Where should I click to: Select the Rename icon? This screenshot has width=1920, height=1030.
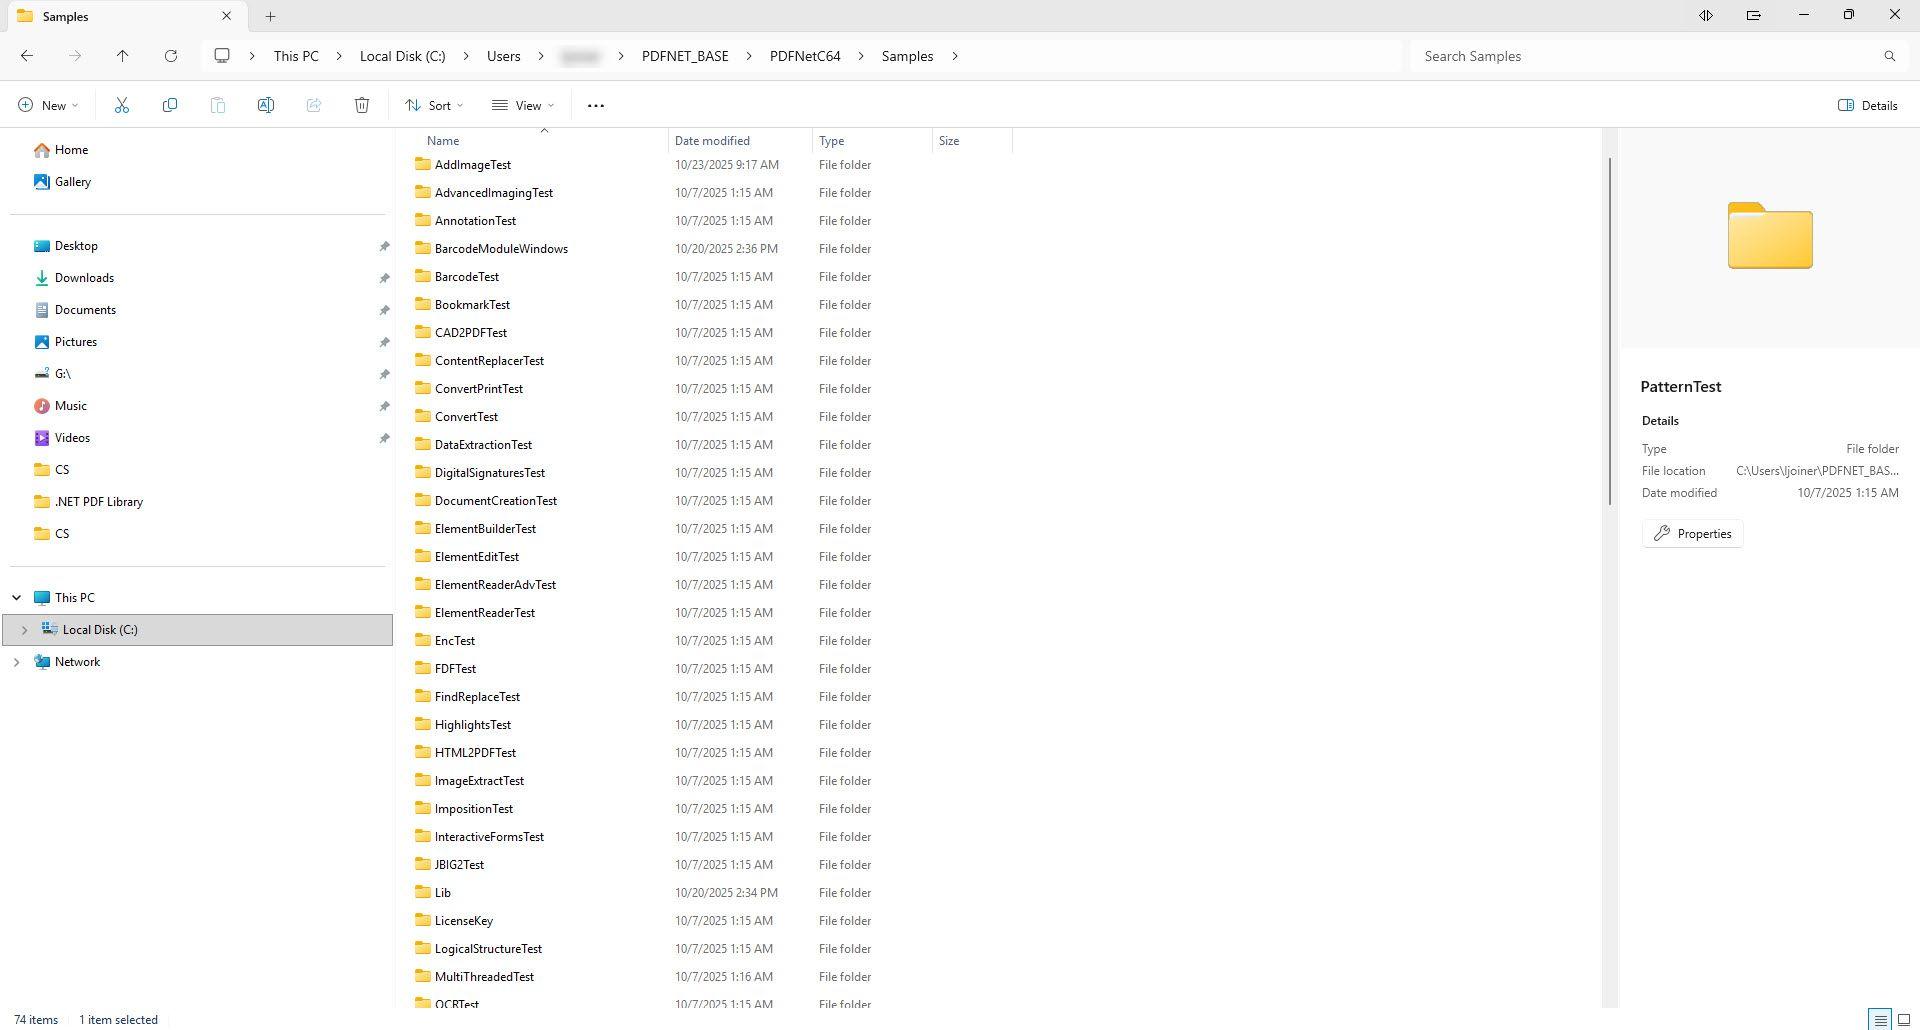coord(266,105)
